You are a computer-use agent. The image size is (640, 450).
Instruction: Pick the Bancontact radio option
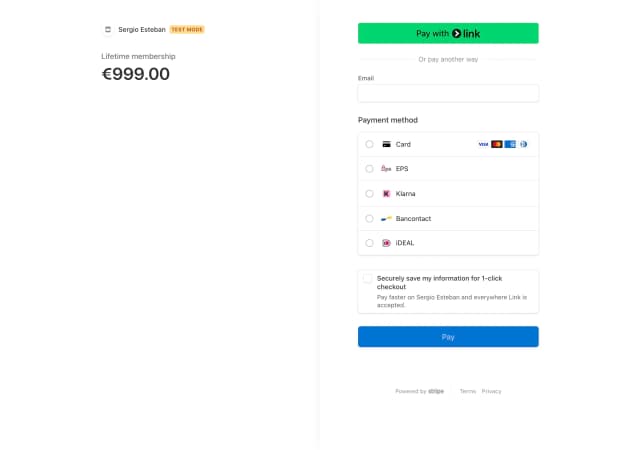(369, 218)
